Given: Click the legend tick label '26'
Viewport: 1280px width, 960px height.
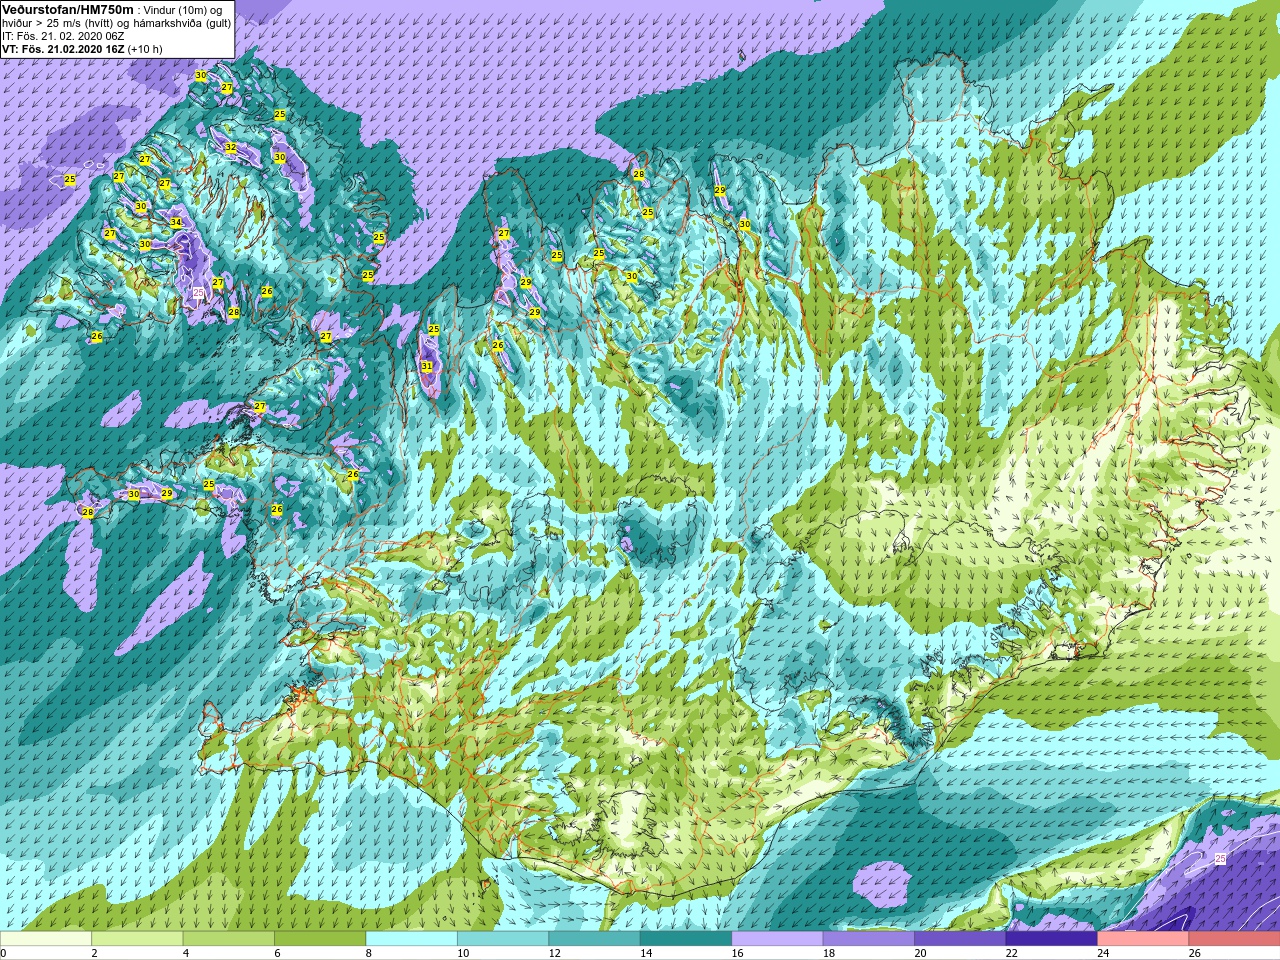Looking at the screenshot, I should [1194, 954].
